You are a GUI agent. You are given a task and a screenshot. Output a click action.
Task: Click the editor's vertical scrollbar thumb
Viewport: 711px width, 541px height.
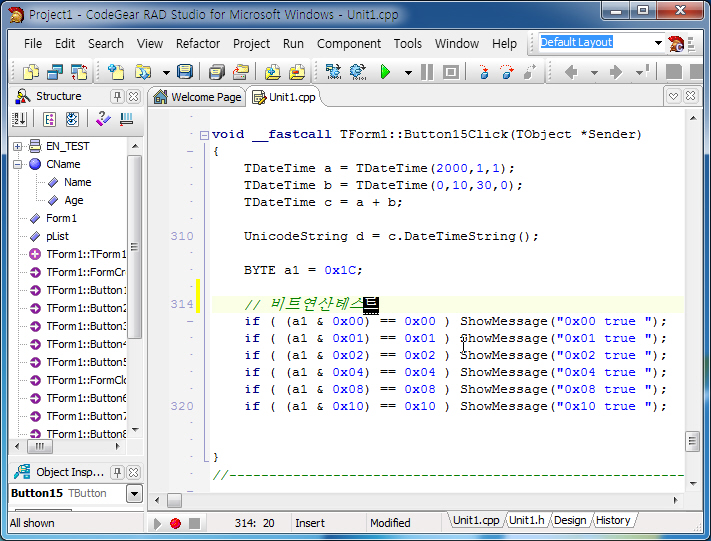(x=692, y=441)
